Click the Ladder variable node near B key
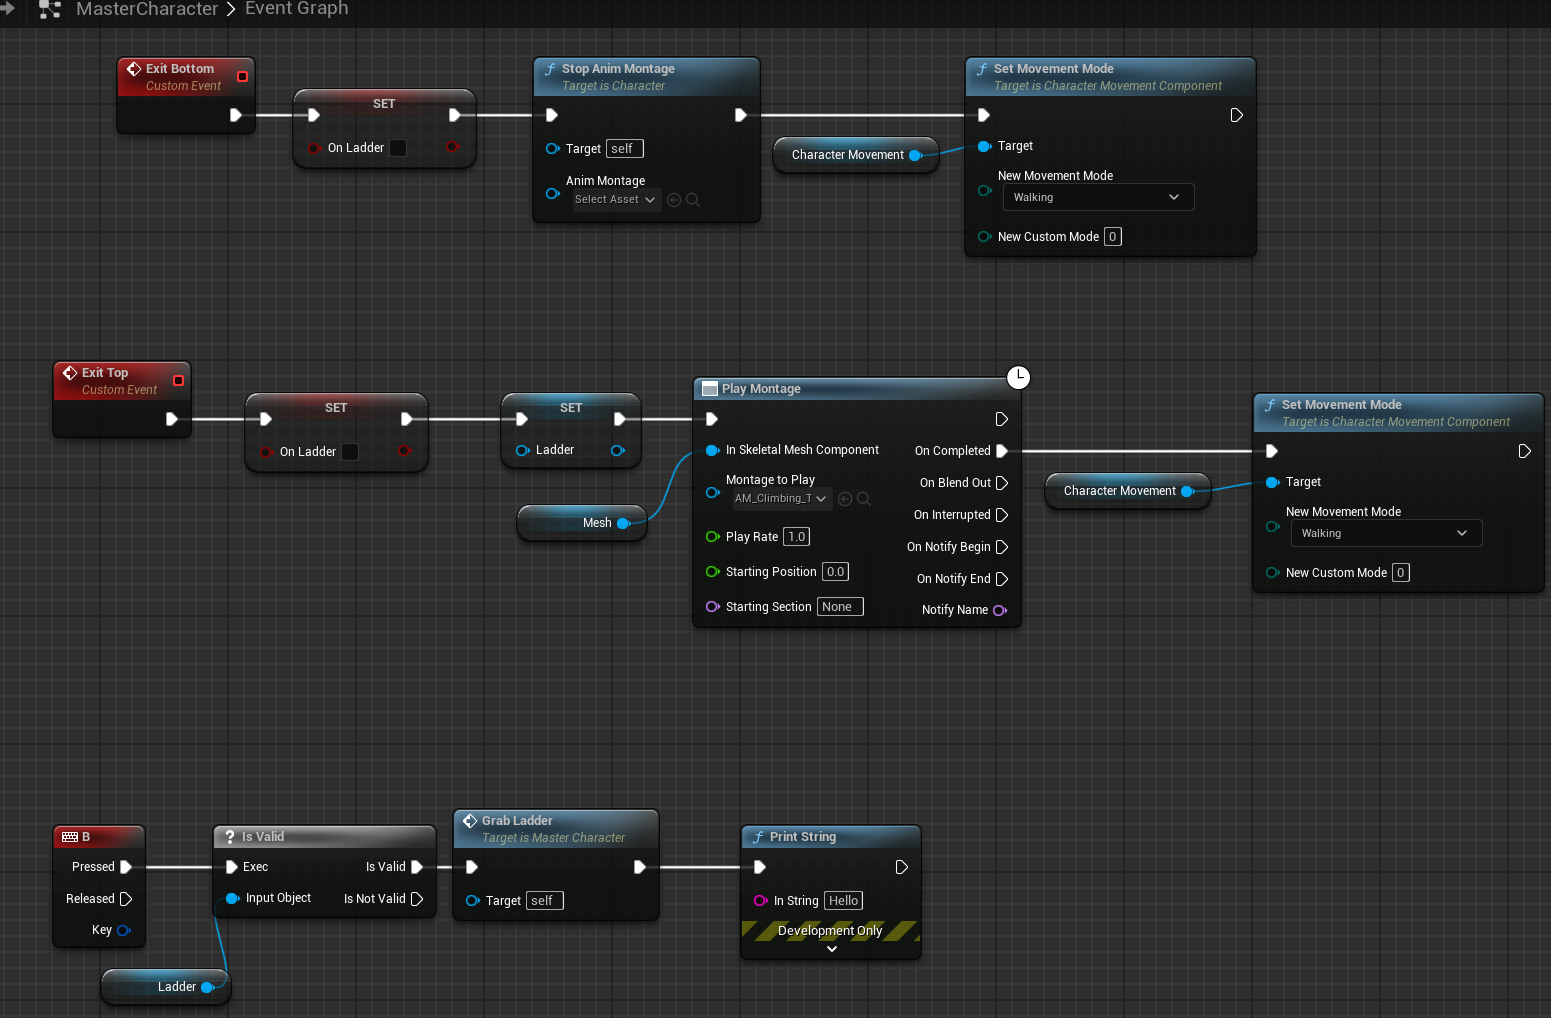Screen dimensions: 1551x1018 166,987
